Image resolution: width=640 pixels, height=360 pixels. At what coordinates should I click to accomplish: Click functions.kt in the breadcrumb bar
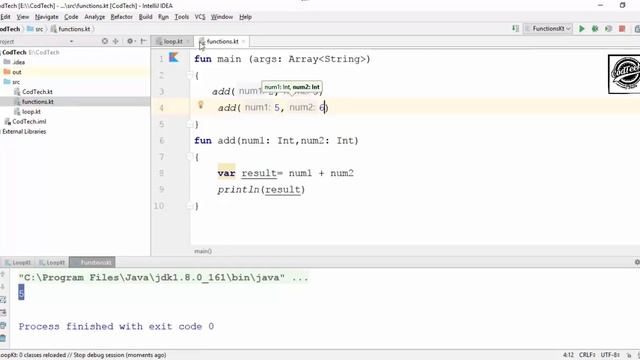[x=70, y=29]
